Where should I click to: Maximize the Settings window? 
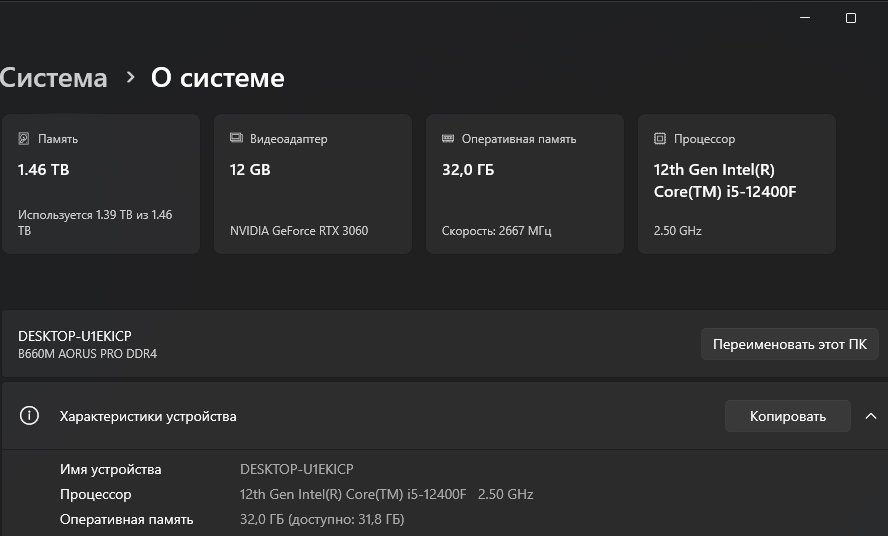(851, 18)
